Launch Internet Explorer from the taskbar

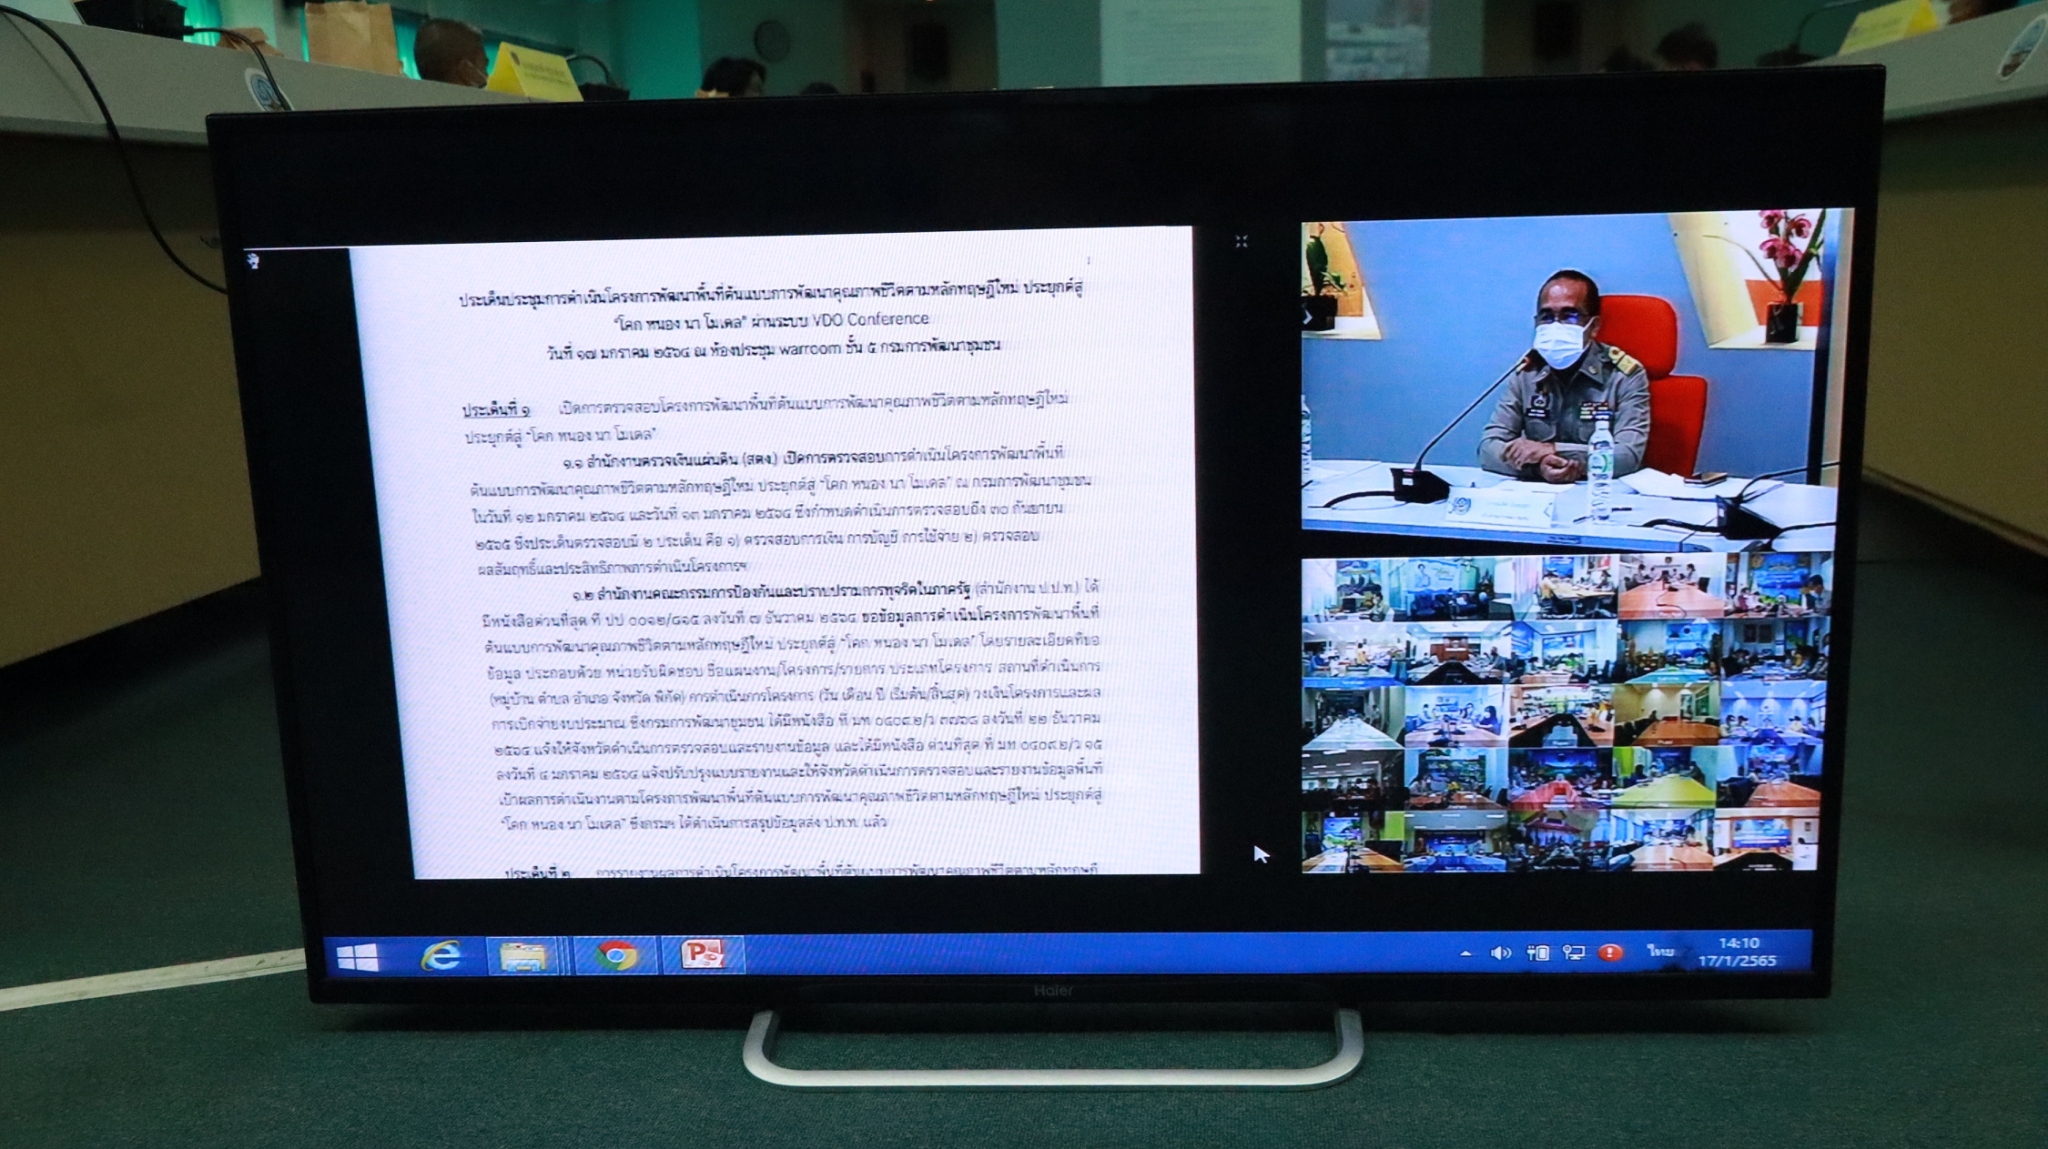click(x=440, y=956)
